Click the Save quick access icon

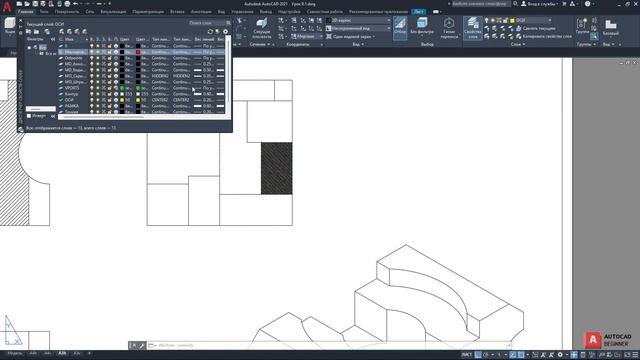35,4
